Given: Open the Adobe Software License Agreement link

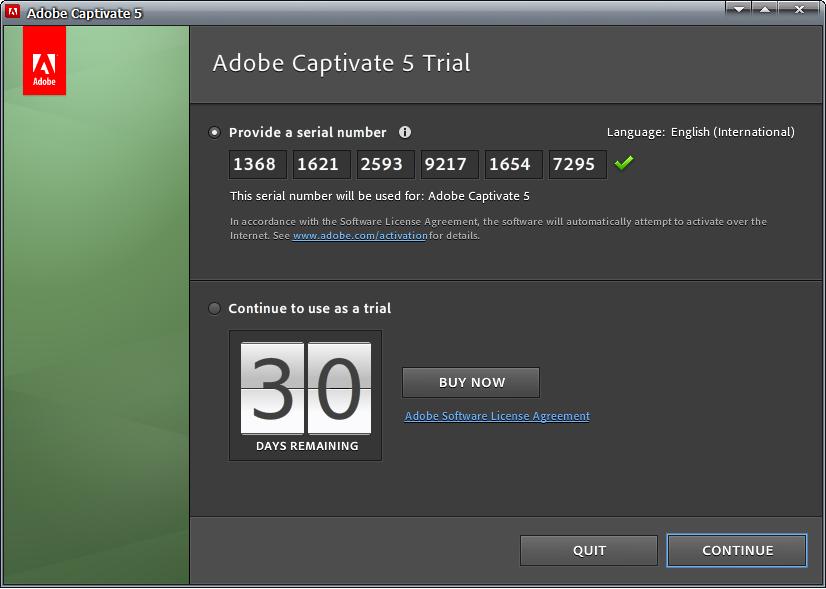Looking at the screenshot, I should (496, 416).
